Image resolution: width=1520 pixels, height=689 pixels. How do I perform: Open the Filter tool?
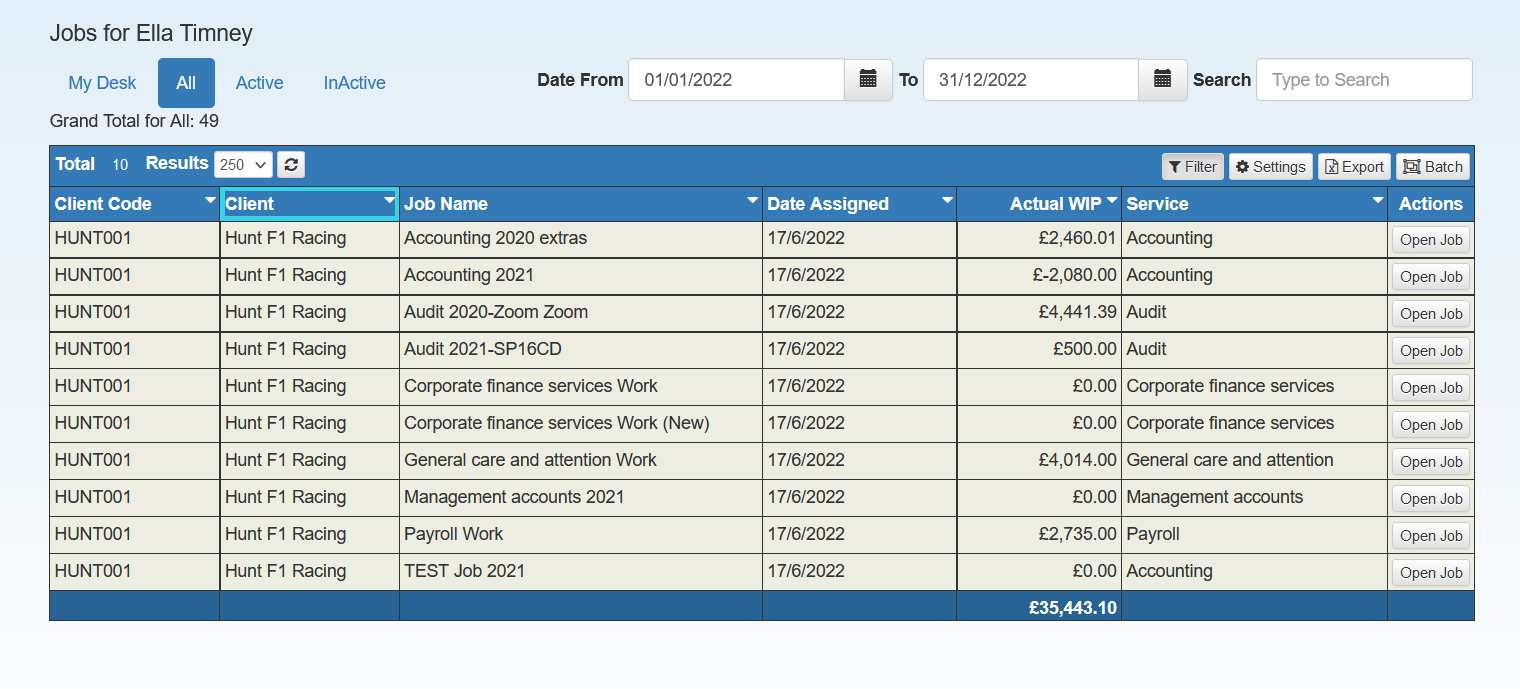pyautogui.click(x=1192, y=167)
